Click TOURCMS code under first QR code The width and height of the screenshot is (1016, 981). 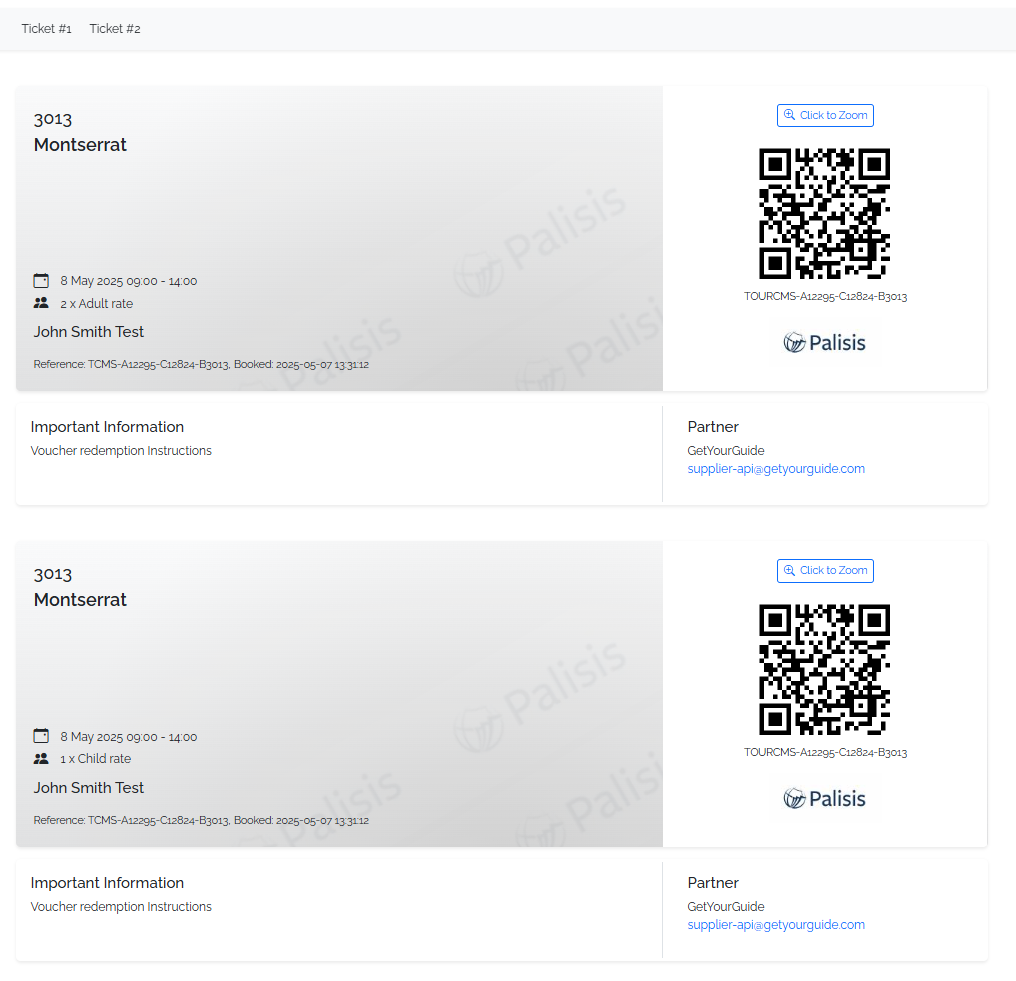[x=825, y=296]
